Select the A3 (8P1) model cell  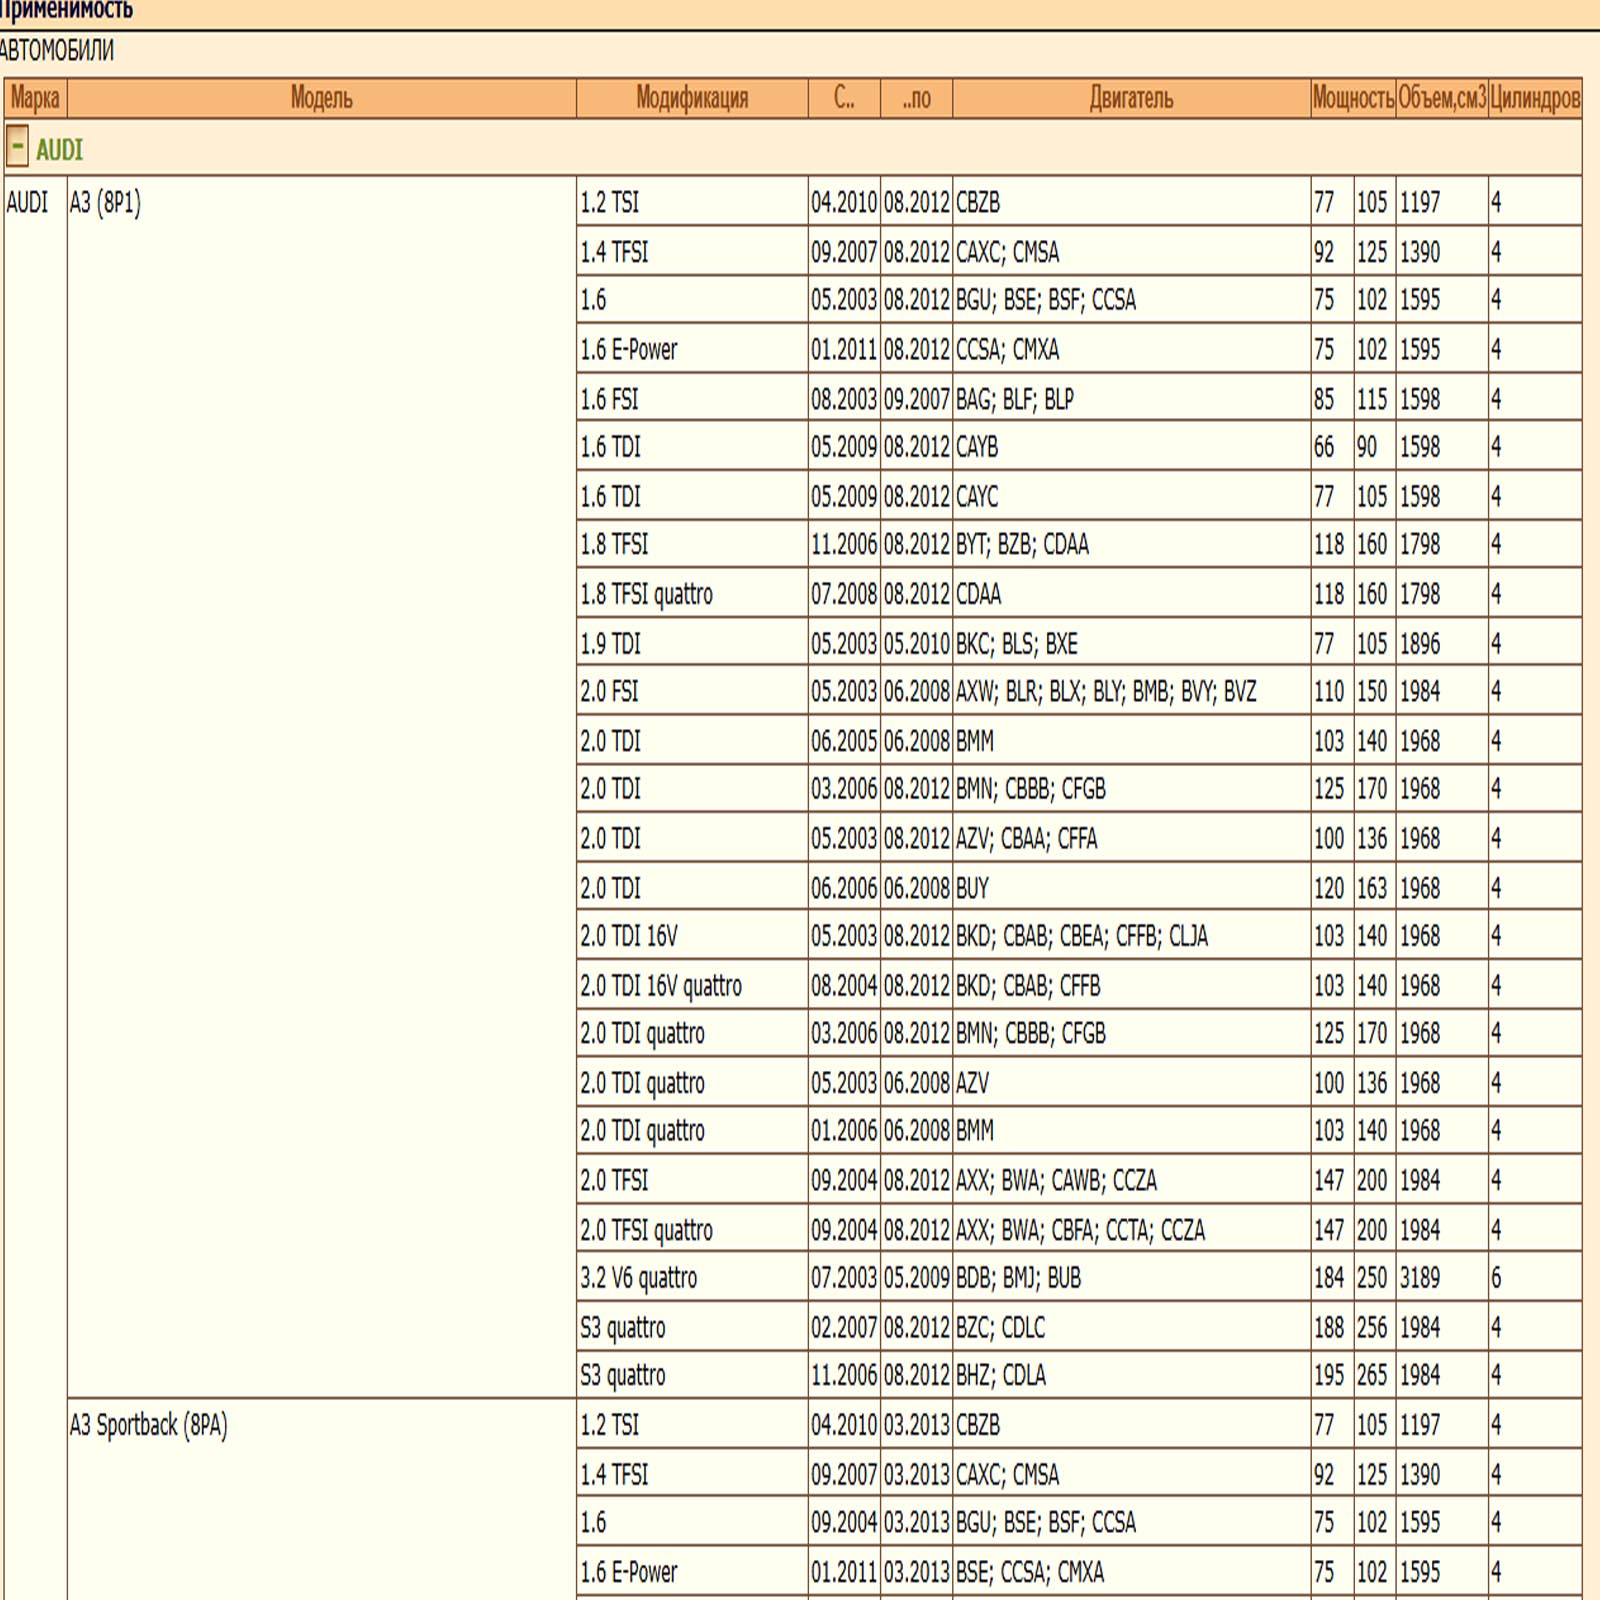(105, 203)
